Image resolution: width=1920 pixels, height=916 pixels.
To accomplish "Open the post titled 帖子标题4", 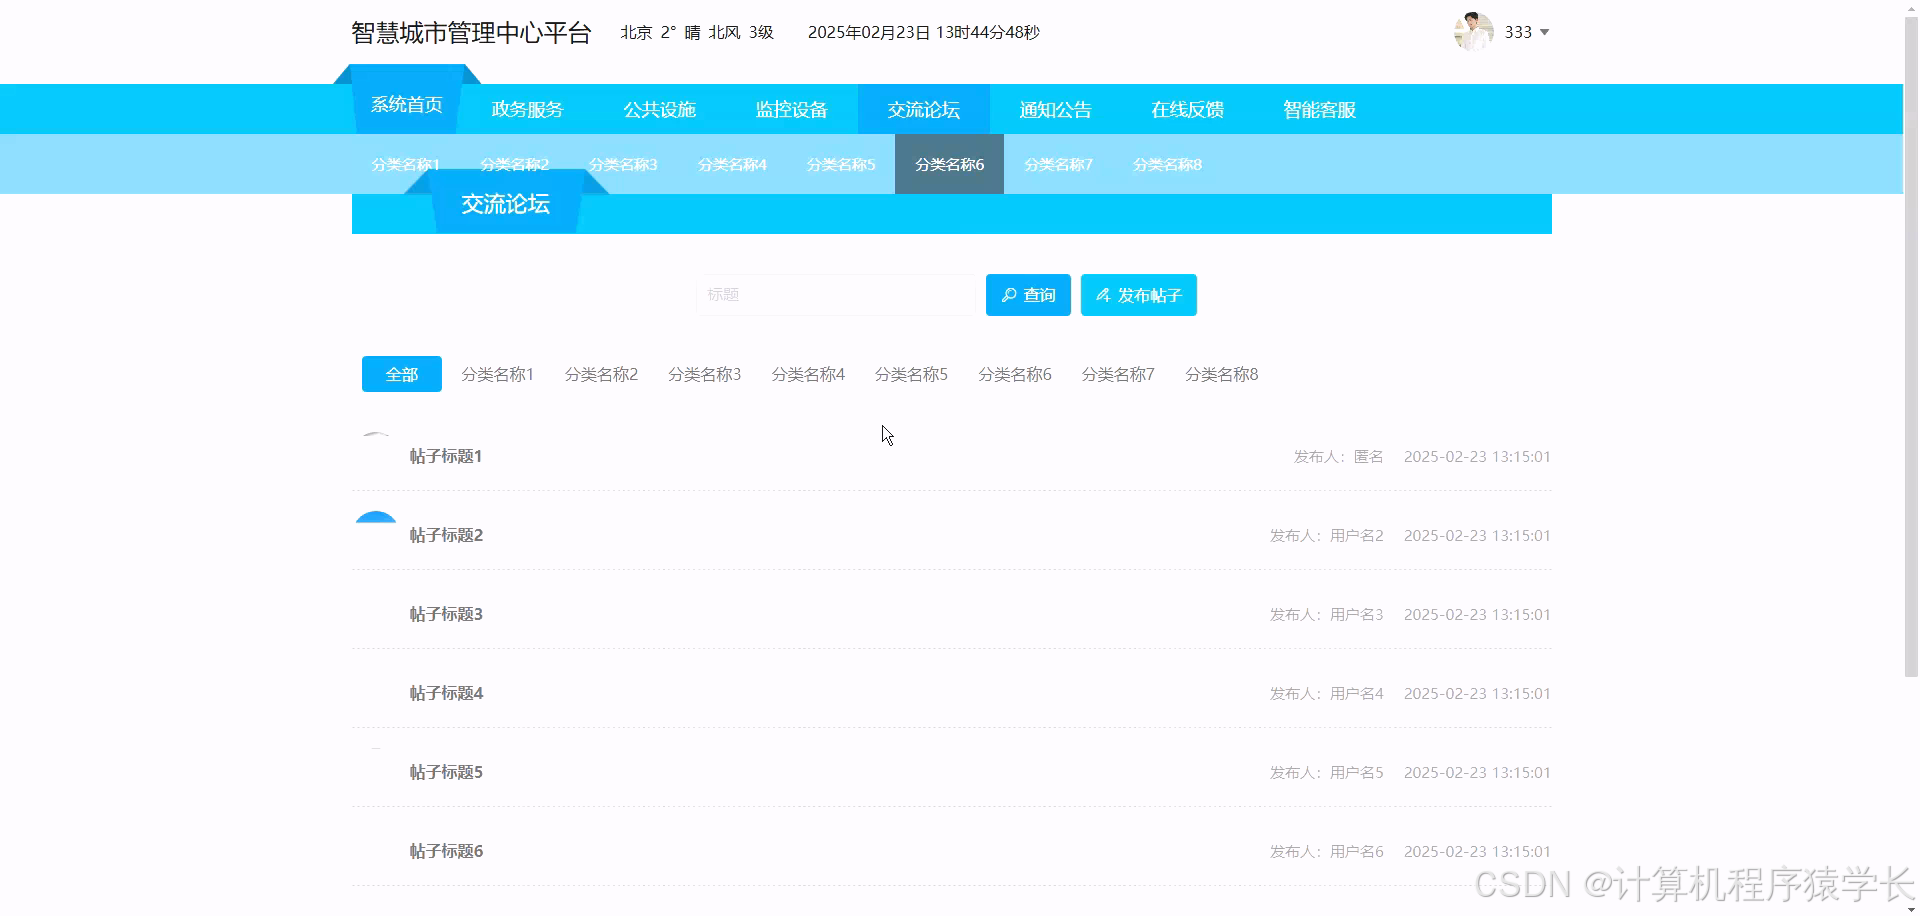I will [445, 692].
